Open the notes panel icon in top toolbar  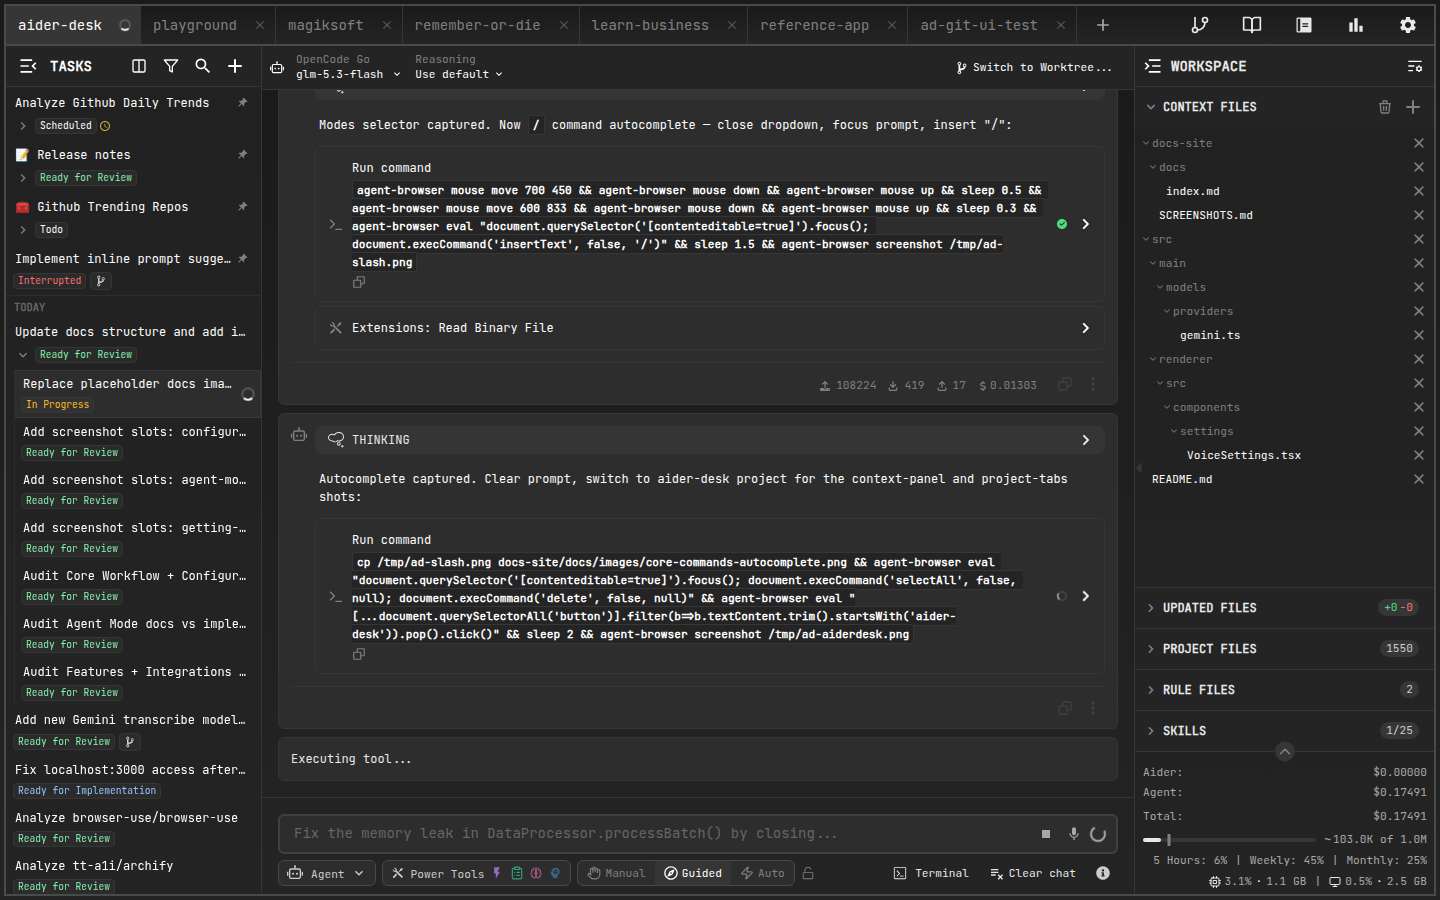1304,25
